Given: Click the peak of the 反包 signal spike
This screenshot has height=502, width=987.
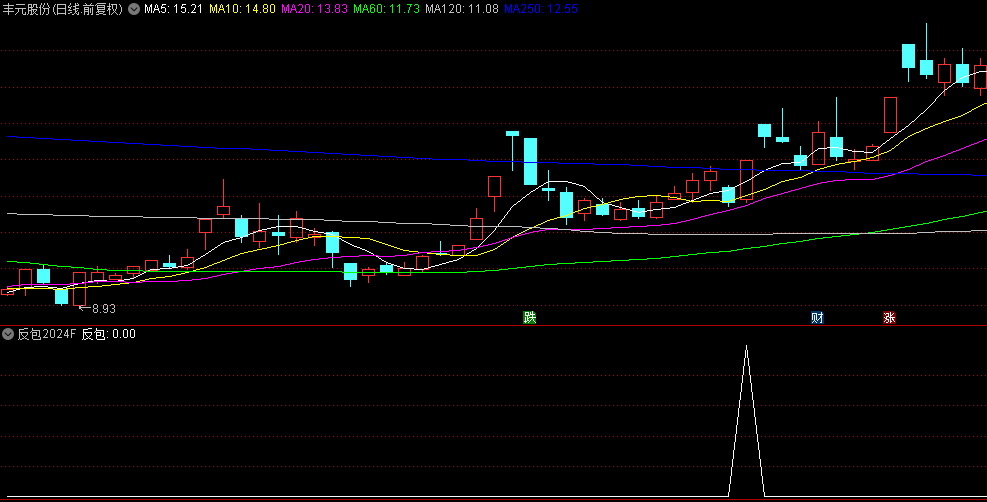Looking at the screenshot, I should pos(747,347).
